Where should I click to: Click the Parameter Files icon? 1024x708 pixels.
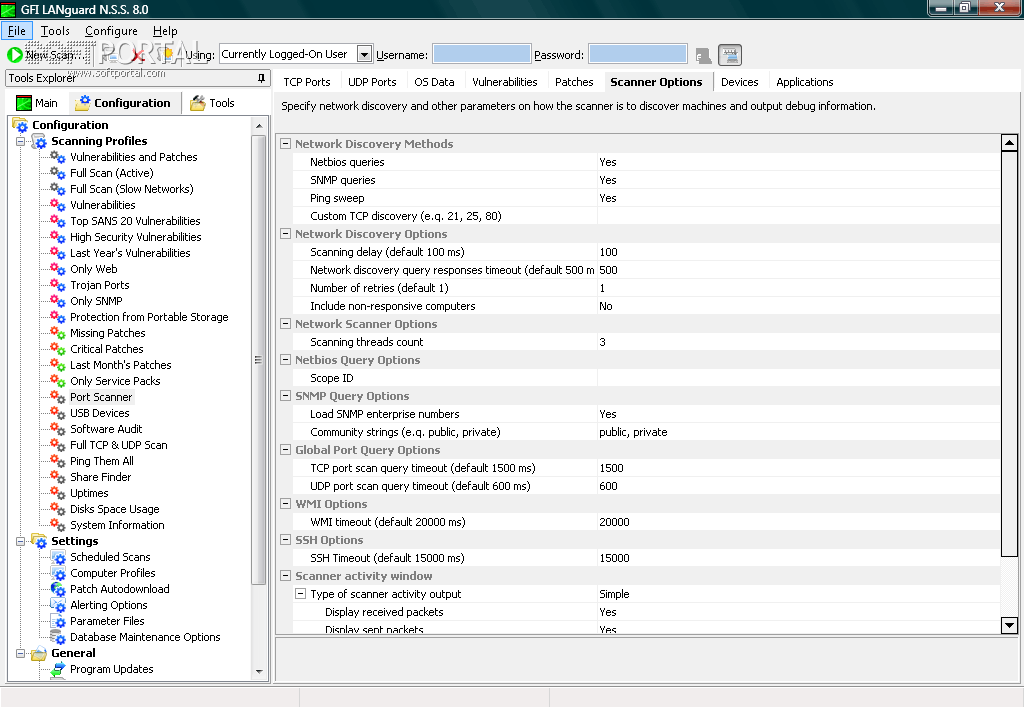(58, 621)
